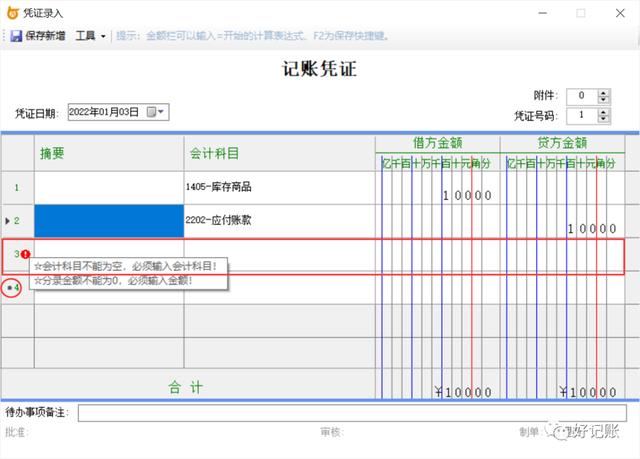640x459 pixels.
Task: Minimize the 凭证录入 window
Action: 542,13
